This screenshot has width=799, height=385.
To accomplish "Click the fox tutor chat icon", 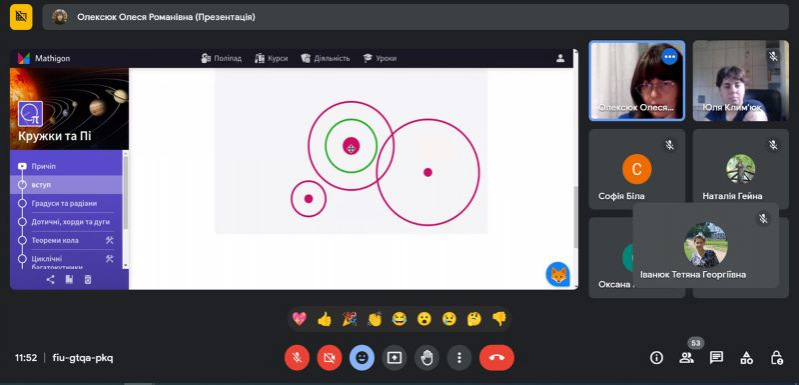I will pyautogui.click(x=558, y=275).
